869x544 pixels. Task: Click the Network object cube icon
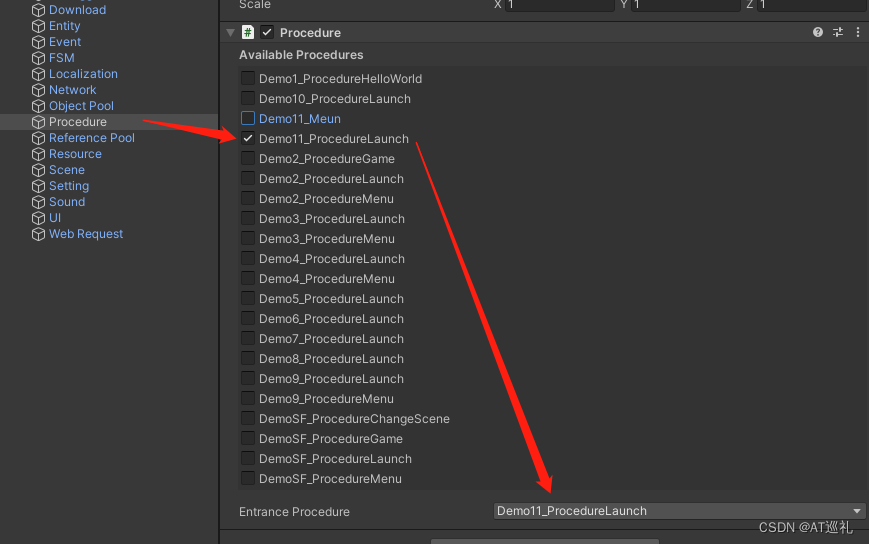click(x=38, y=90)
